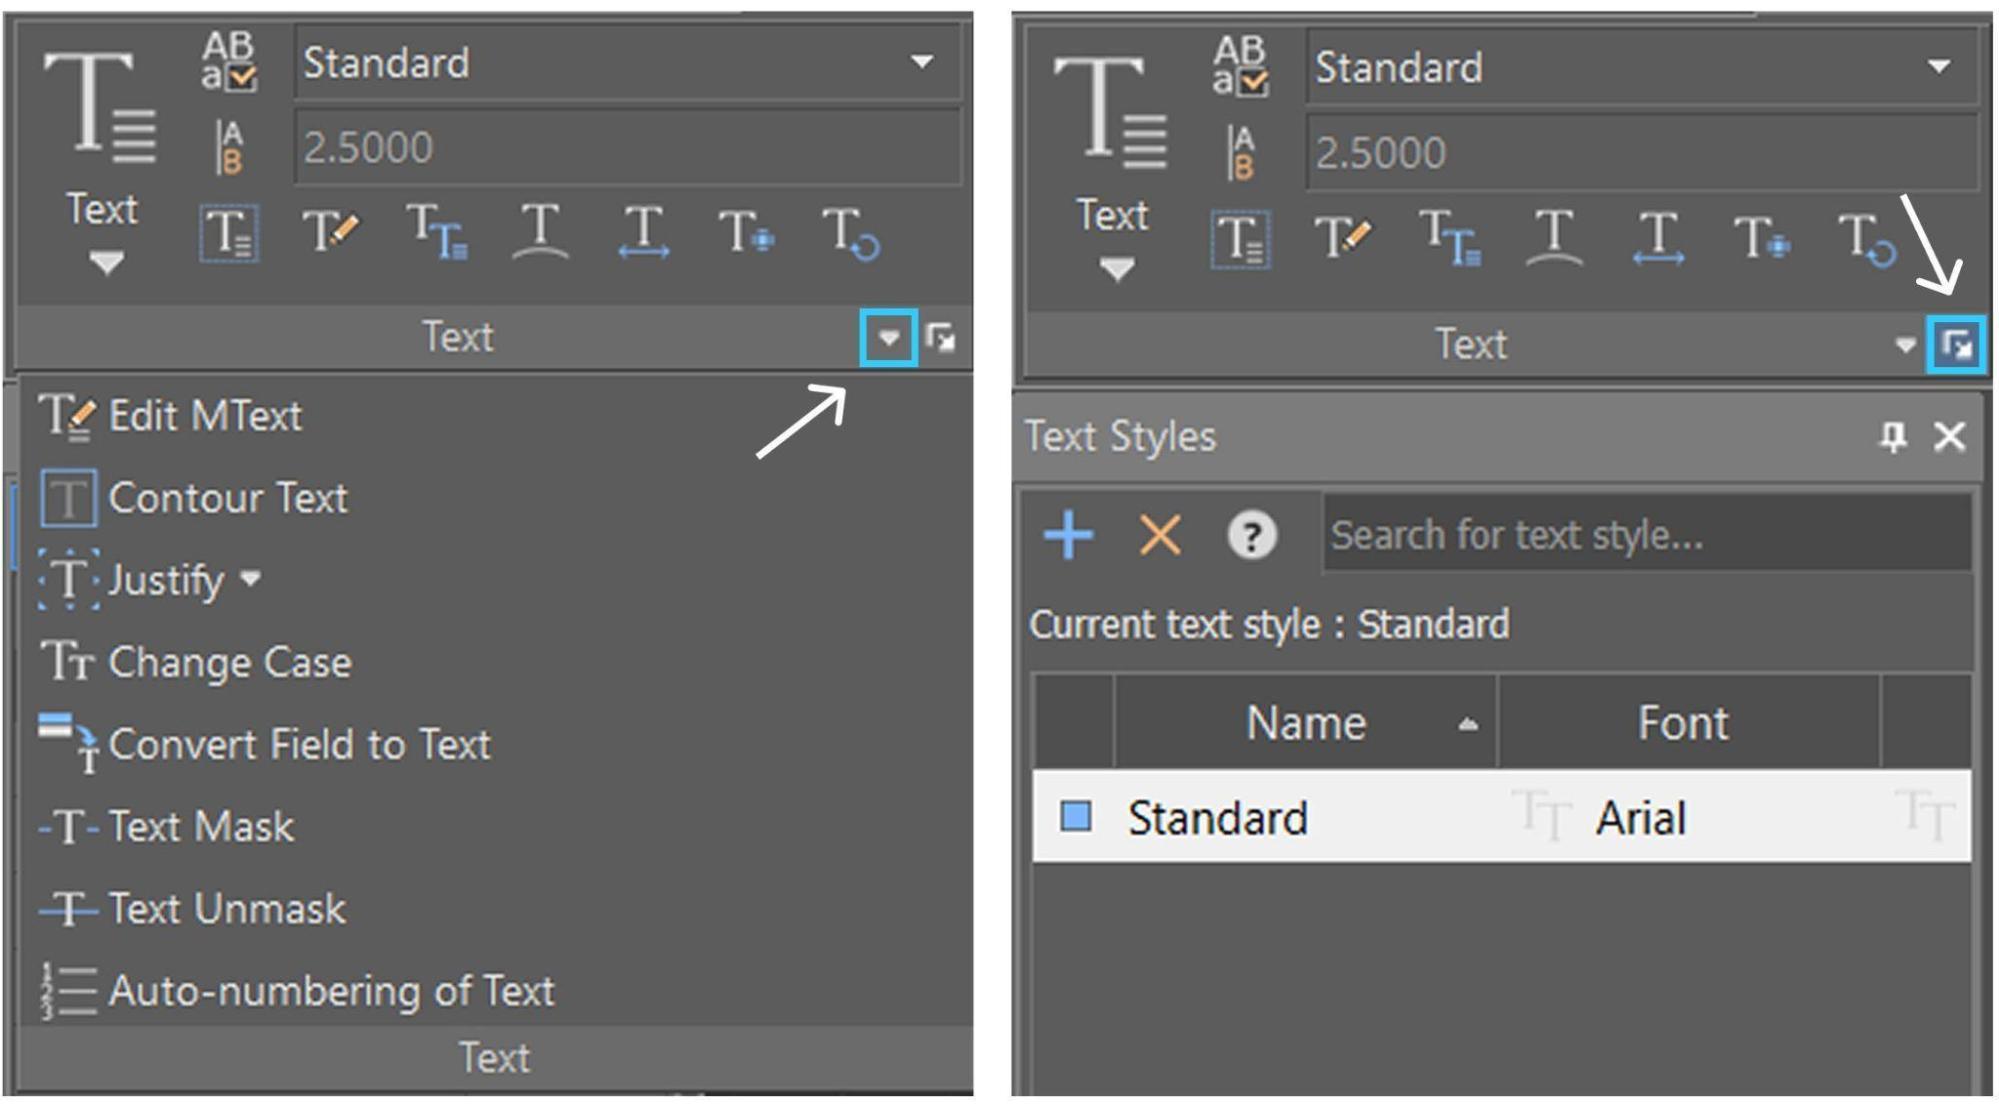The image size is (1999, 1107).
Task: Select Contour Text tool icon
Action: [x=67, y=498]
